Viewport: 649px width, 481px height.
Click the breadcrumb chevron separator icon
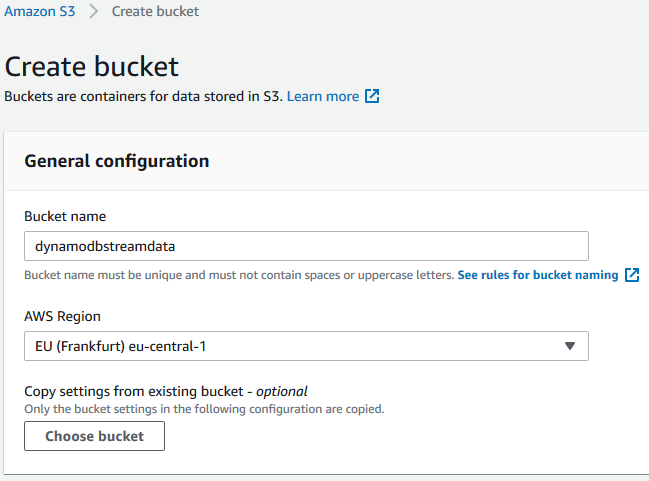coord(94,11)
